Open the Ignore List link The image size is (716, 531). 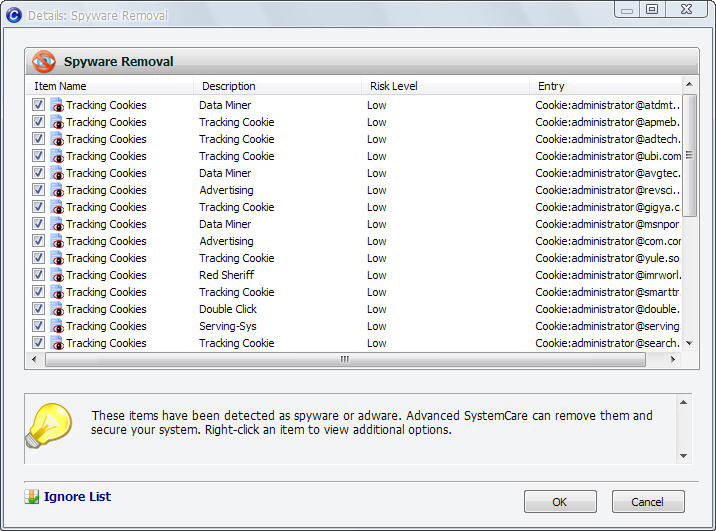pos(77,497)
